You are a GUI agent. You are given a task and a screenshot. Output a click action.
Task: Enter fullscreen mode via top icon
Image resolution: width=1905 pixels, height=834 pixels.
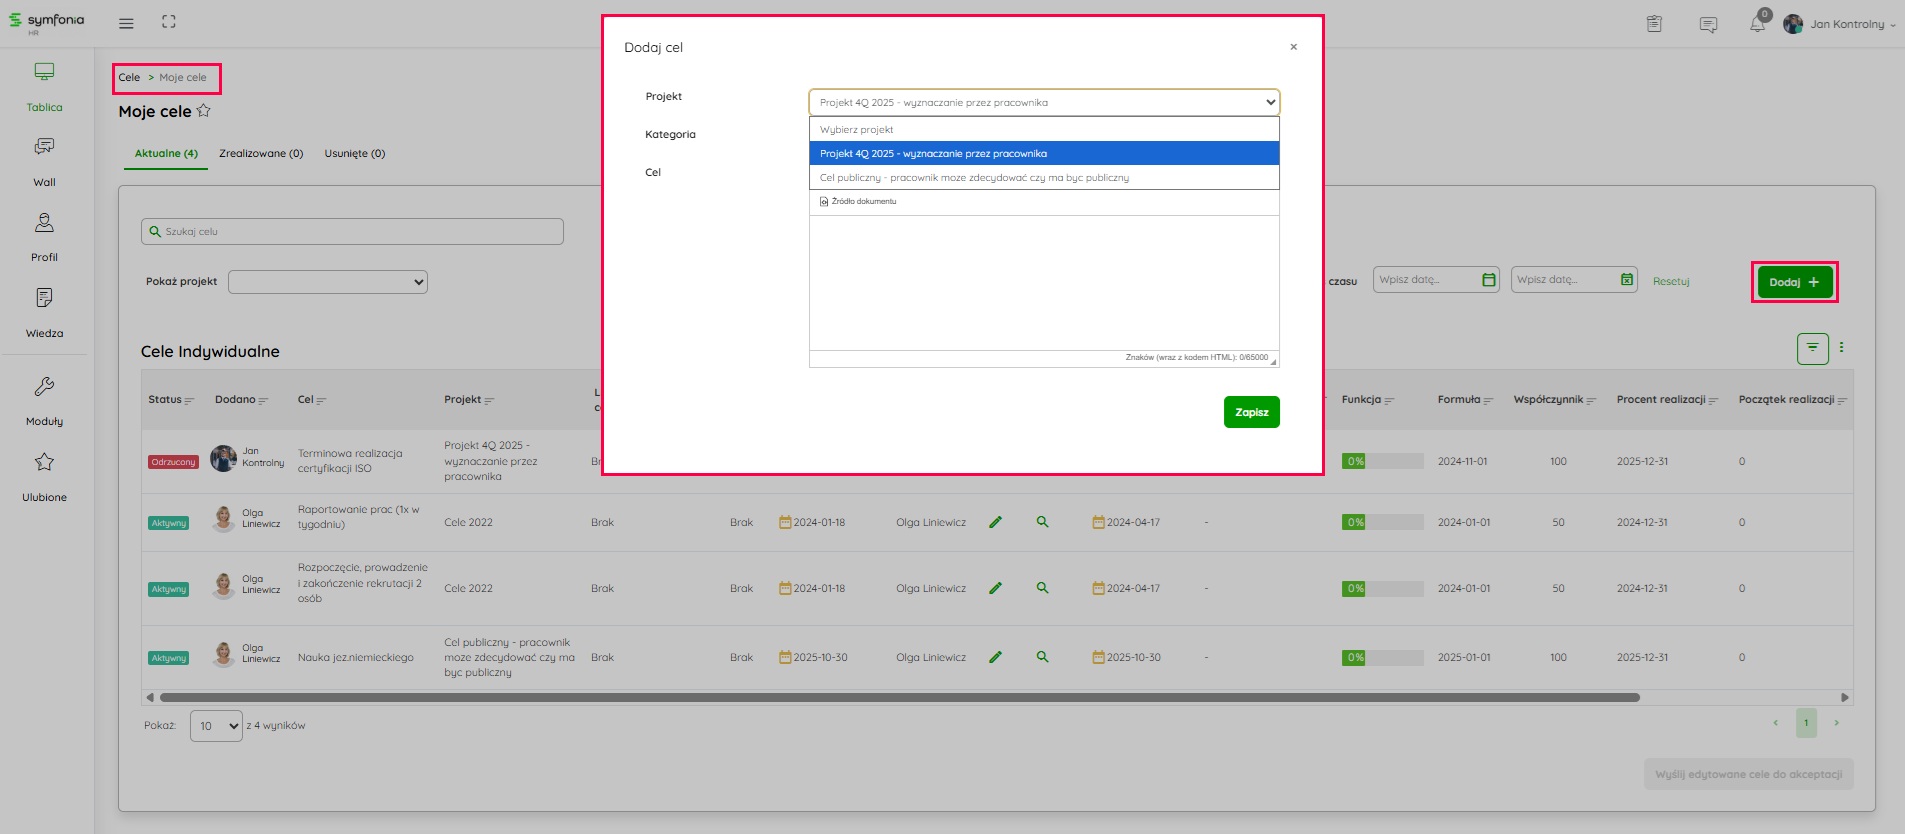click(169, 22)
